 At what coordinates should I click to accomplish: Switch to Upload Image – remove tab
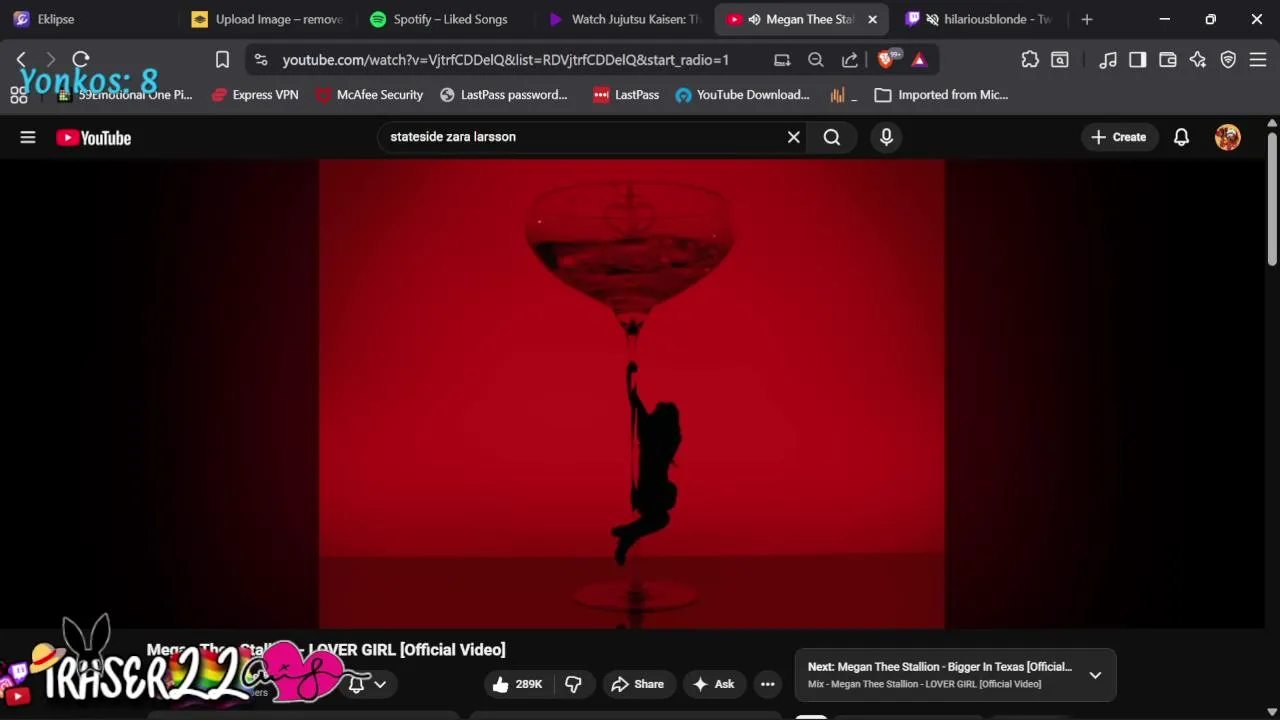(x=268, y=19)
